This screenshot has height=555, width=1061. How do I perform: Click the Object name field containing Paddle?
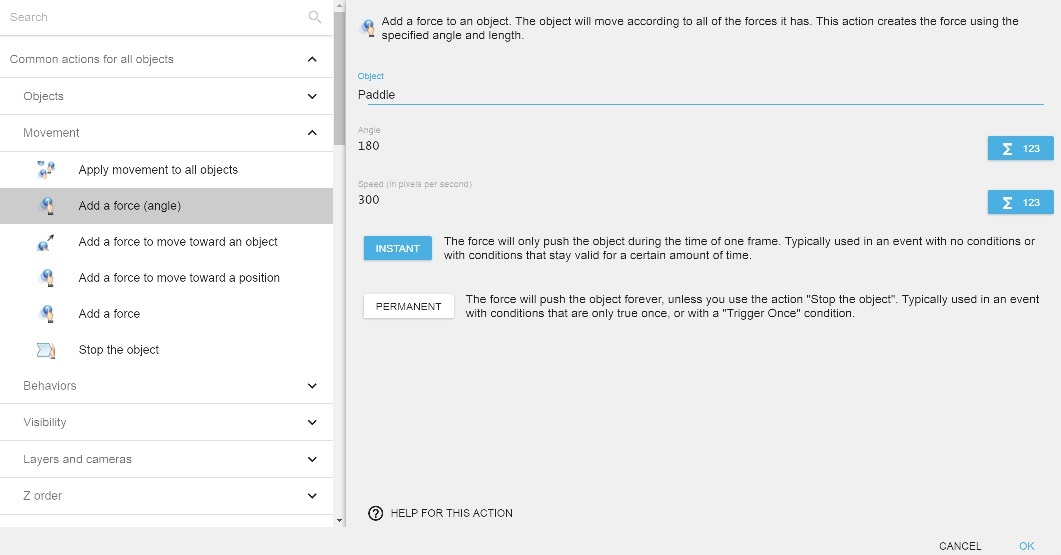700,95
